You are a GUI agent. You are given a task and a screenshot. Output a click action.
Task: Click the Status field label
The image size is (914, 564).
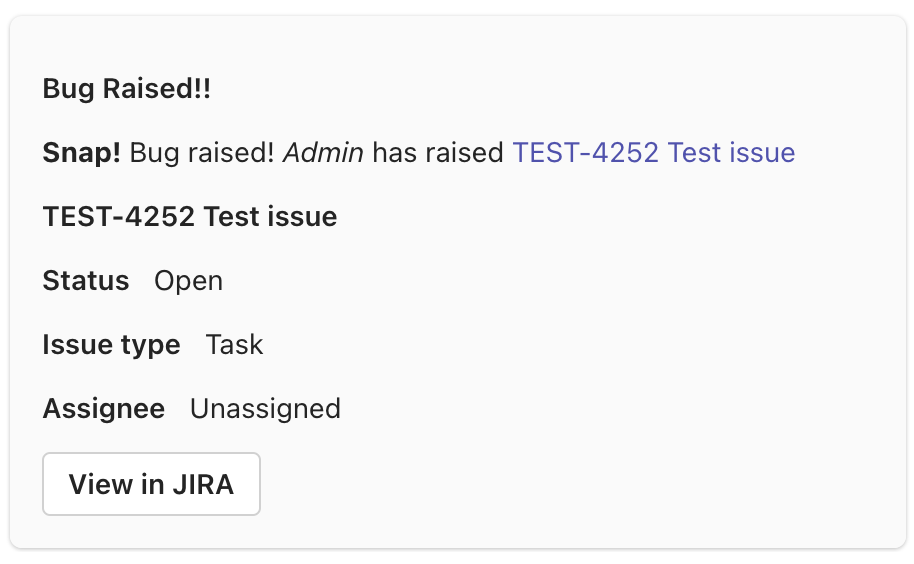pyautogui.click(x=86, y=281)
